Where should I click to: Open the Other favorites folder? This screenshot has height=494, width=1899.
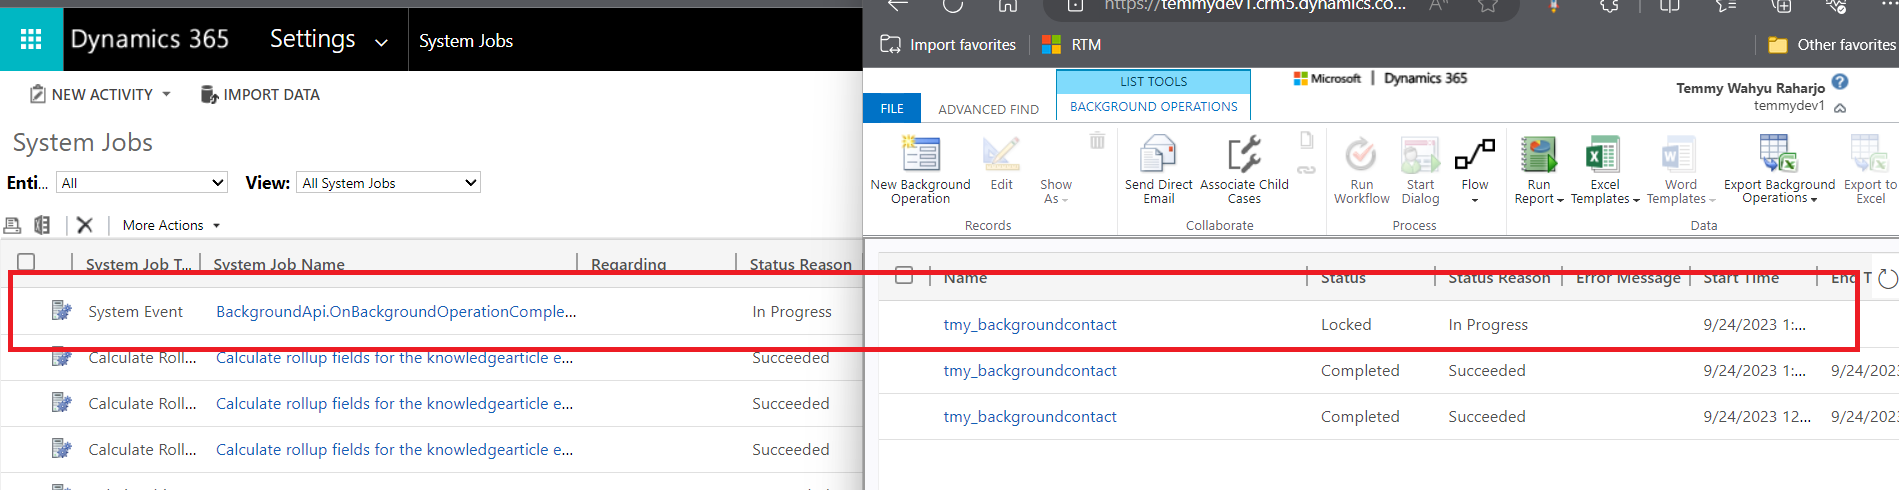click(x=1832, y=44)
